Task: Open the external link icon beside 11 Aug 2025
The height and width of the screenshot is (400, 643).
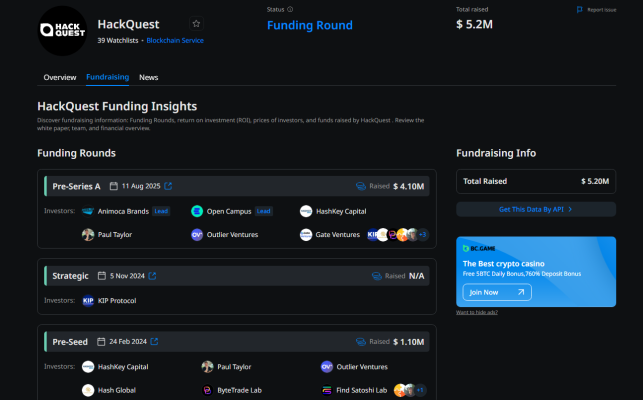Action: point(168,186)
